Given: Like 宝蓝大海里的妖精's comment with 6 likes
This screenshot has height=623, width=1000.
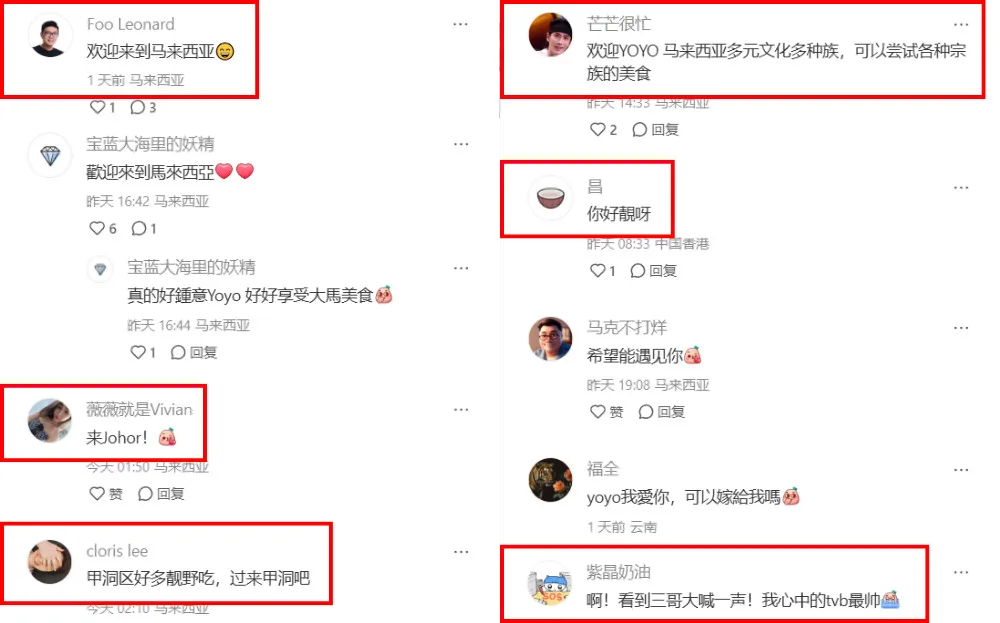Looking at the screenshot, I should (x=97, y=228).
